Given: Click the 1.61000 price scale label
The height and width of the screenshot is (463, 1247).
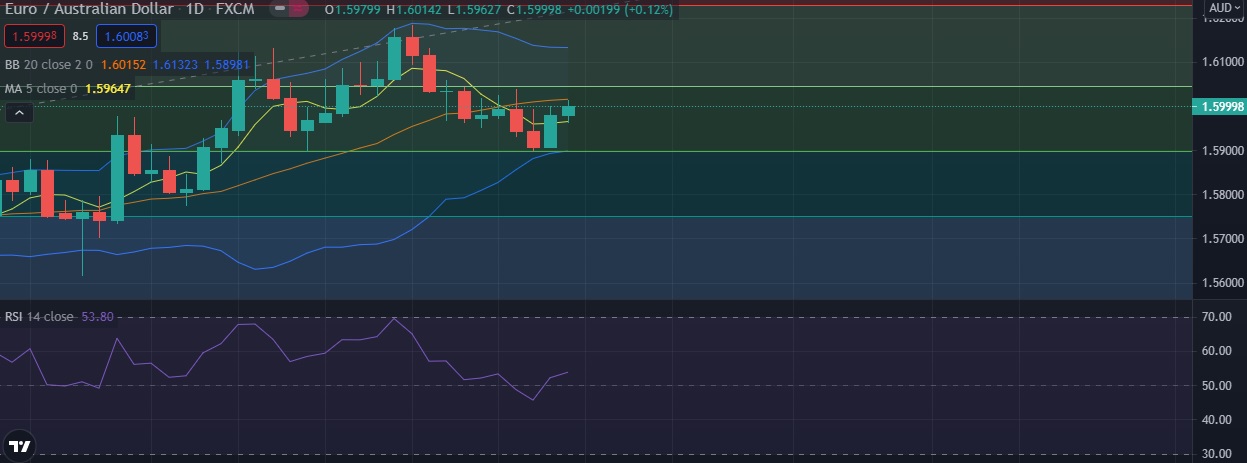Looking at the screenshot, I should (1221, 62).
